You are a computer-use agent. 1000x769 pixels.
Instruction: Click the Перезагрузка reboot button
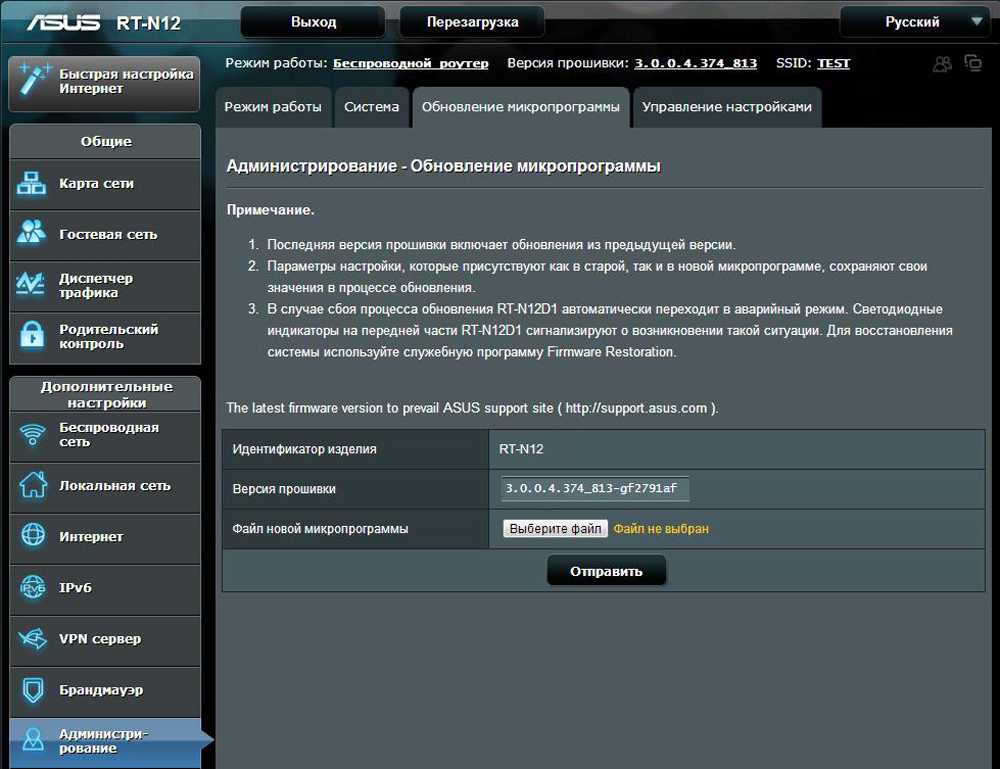(x=473, y=22)
